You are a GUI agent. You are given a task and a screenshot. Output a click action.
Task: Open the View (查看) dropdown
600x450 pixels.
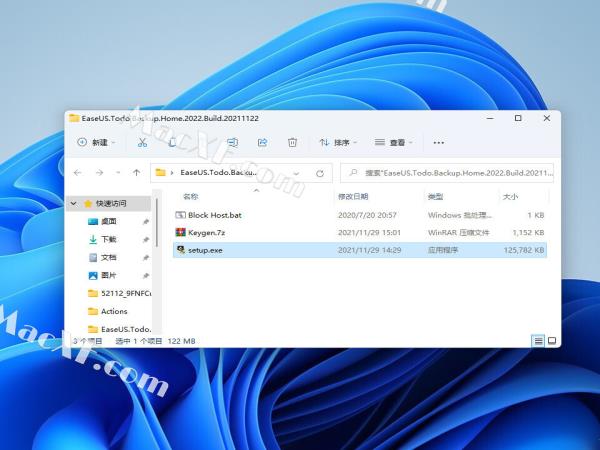(x=394, y=142)
